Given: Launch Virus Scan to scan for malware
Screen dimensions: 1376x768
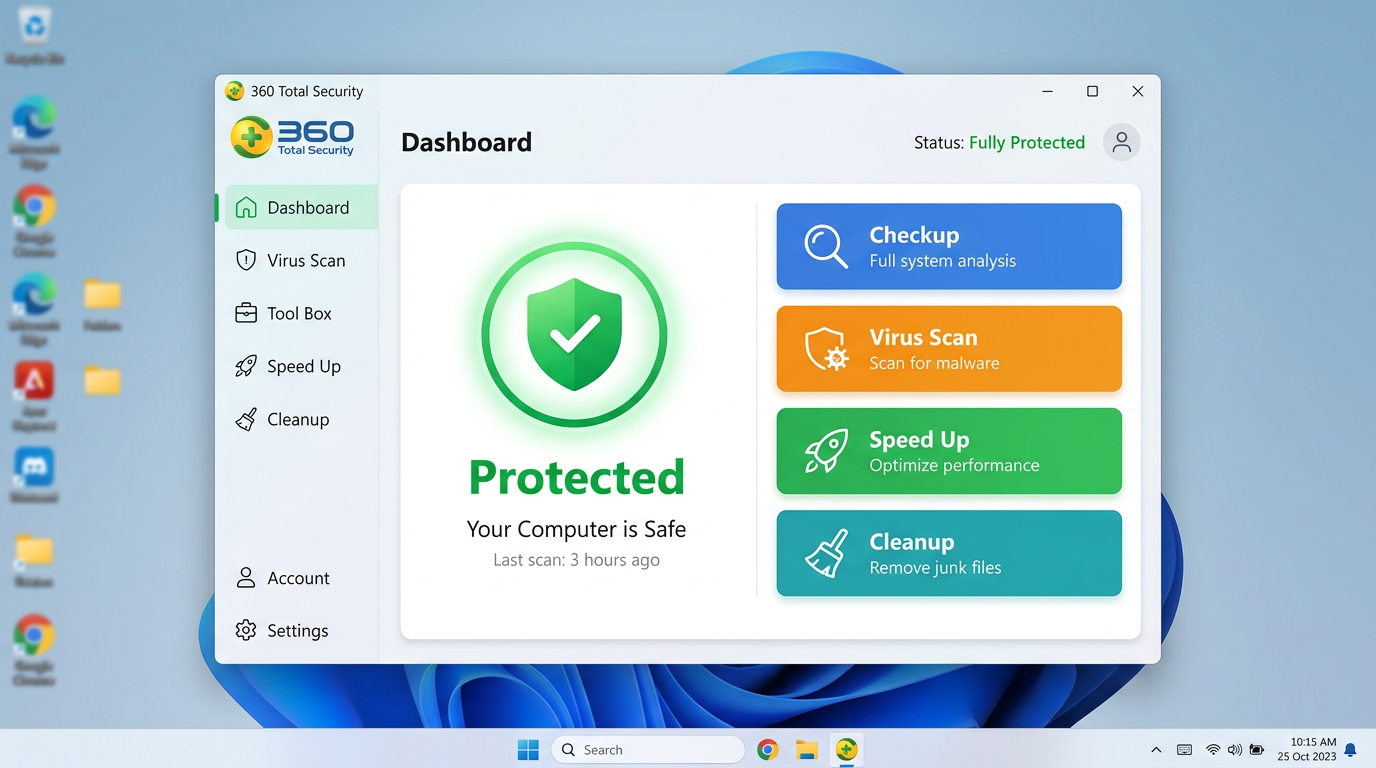Looking at the screenshot, I should click(x=948, y=349).
